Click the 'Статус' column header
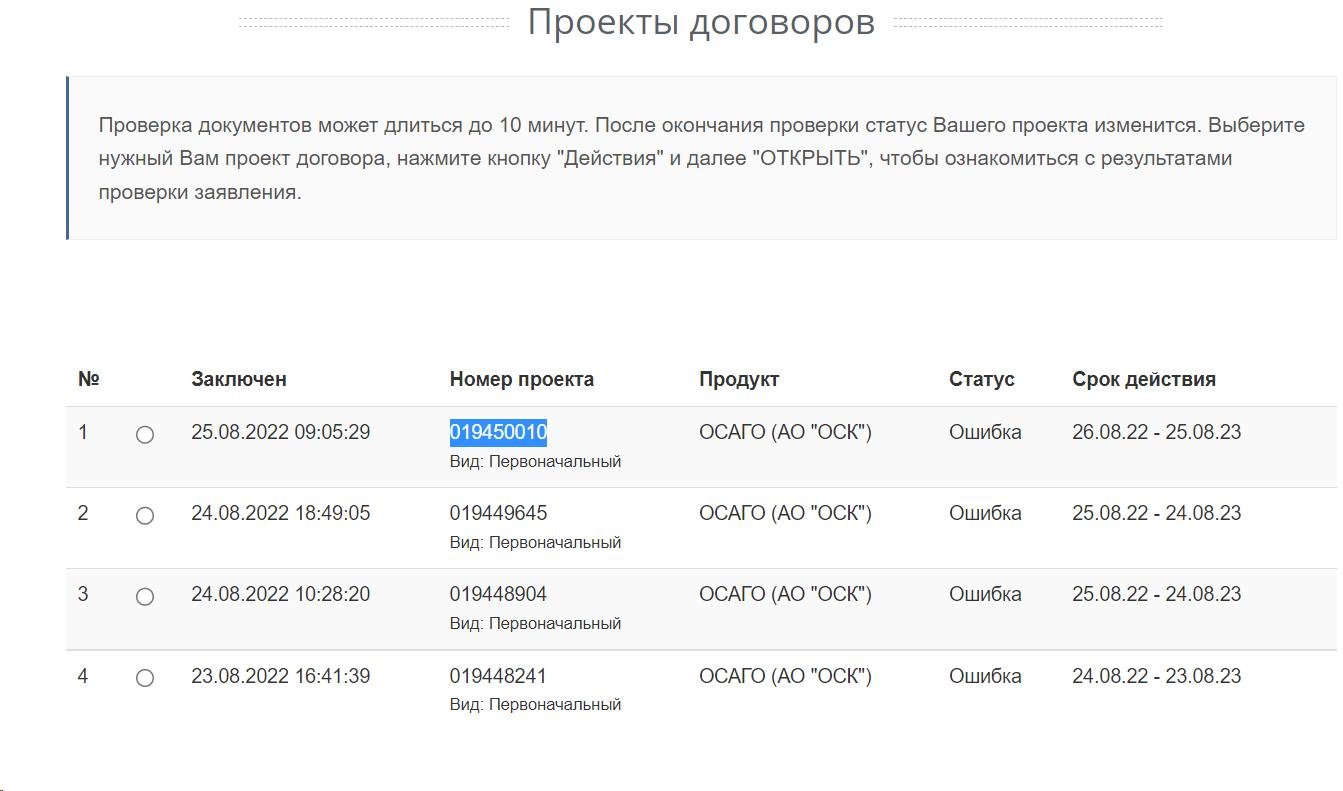 click(982, 379)
